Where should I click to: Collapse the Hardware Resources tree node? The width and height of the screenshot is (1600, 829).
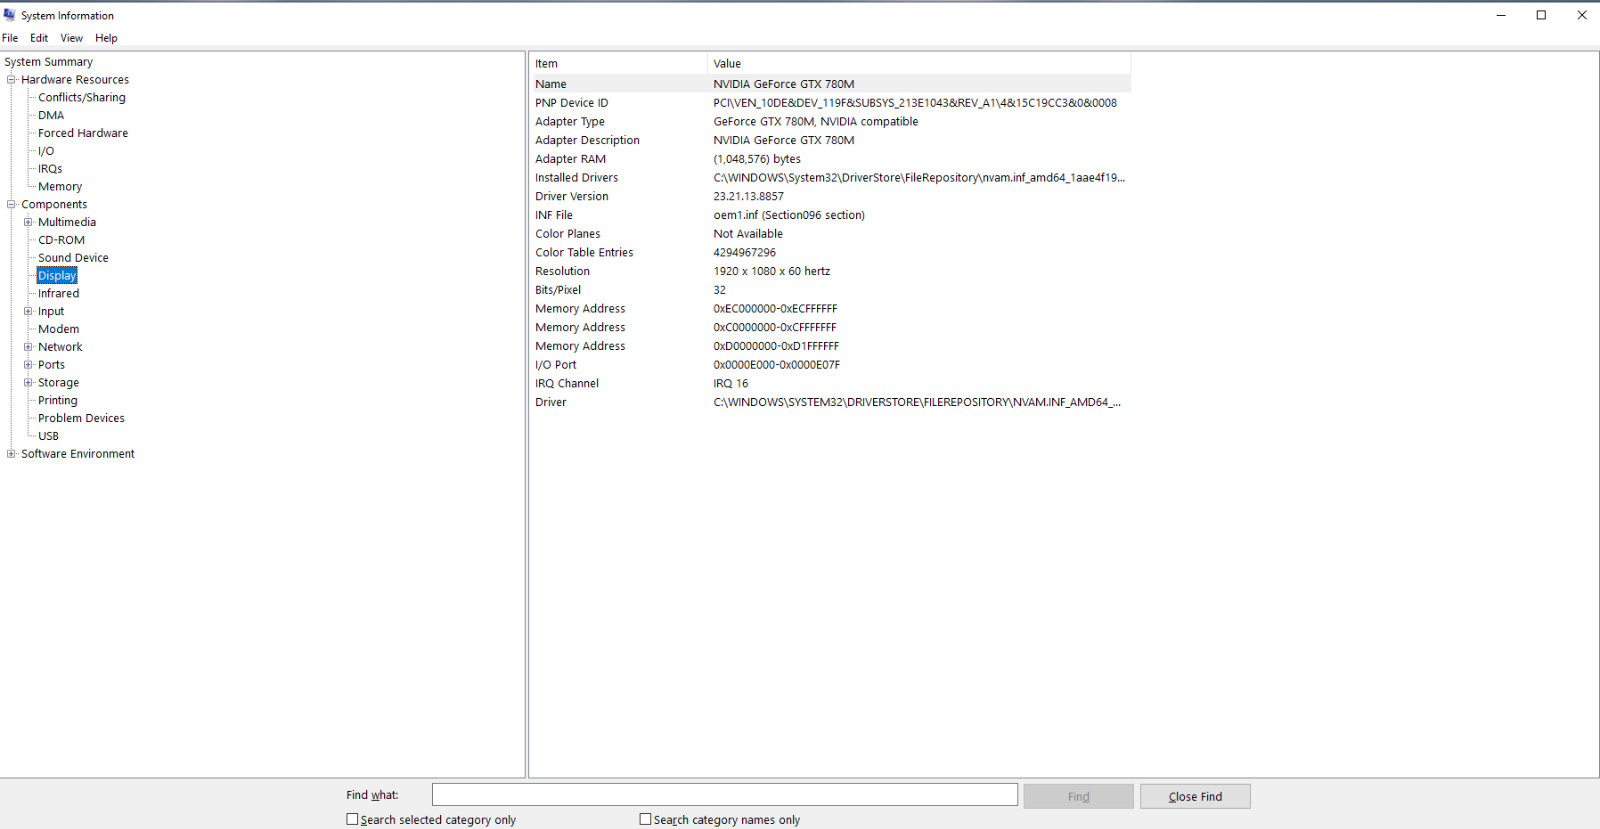(x=11, y=79)
